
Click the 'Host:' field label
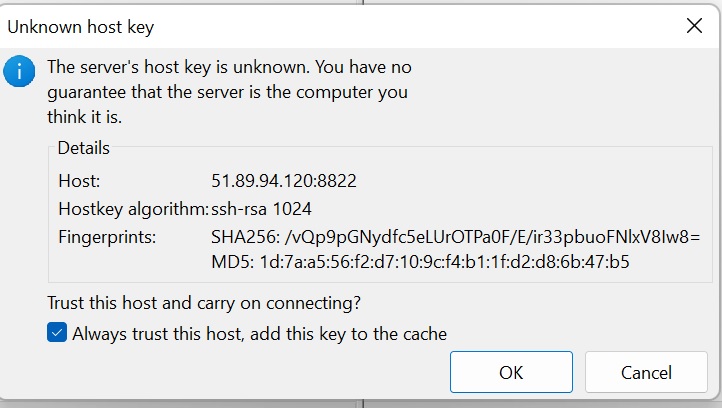pos(80,182)
